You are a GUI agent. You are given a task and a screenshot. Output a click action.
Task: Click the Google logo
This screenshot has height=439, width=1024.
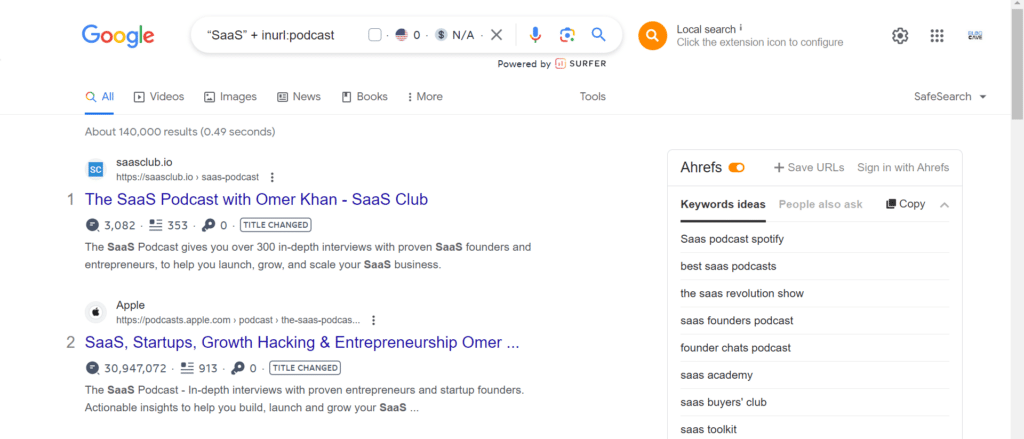tap(118, 35)
